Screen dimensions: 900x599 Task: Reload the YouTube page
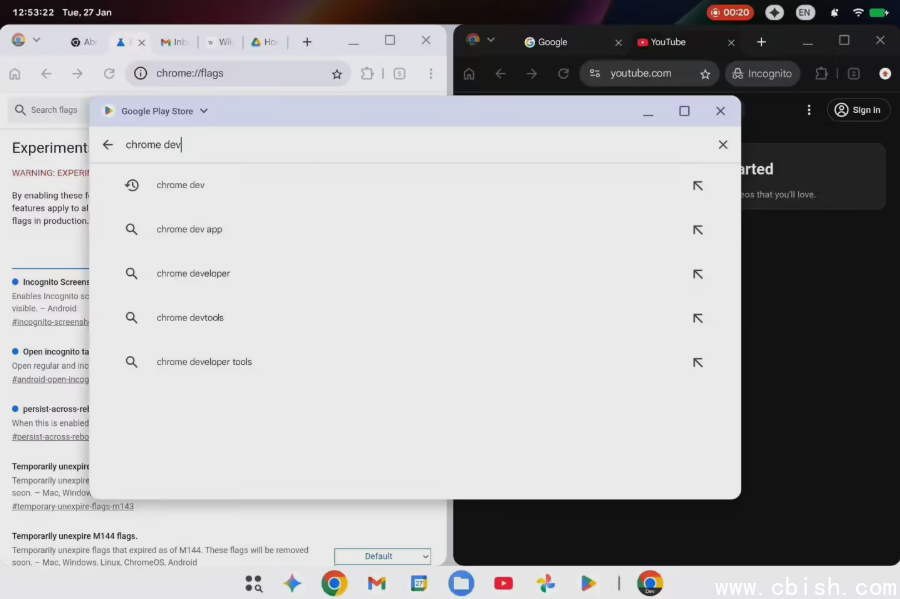click(x=563, y=74)
